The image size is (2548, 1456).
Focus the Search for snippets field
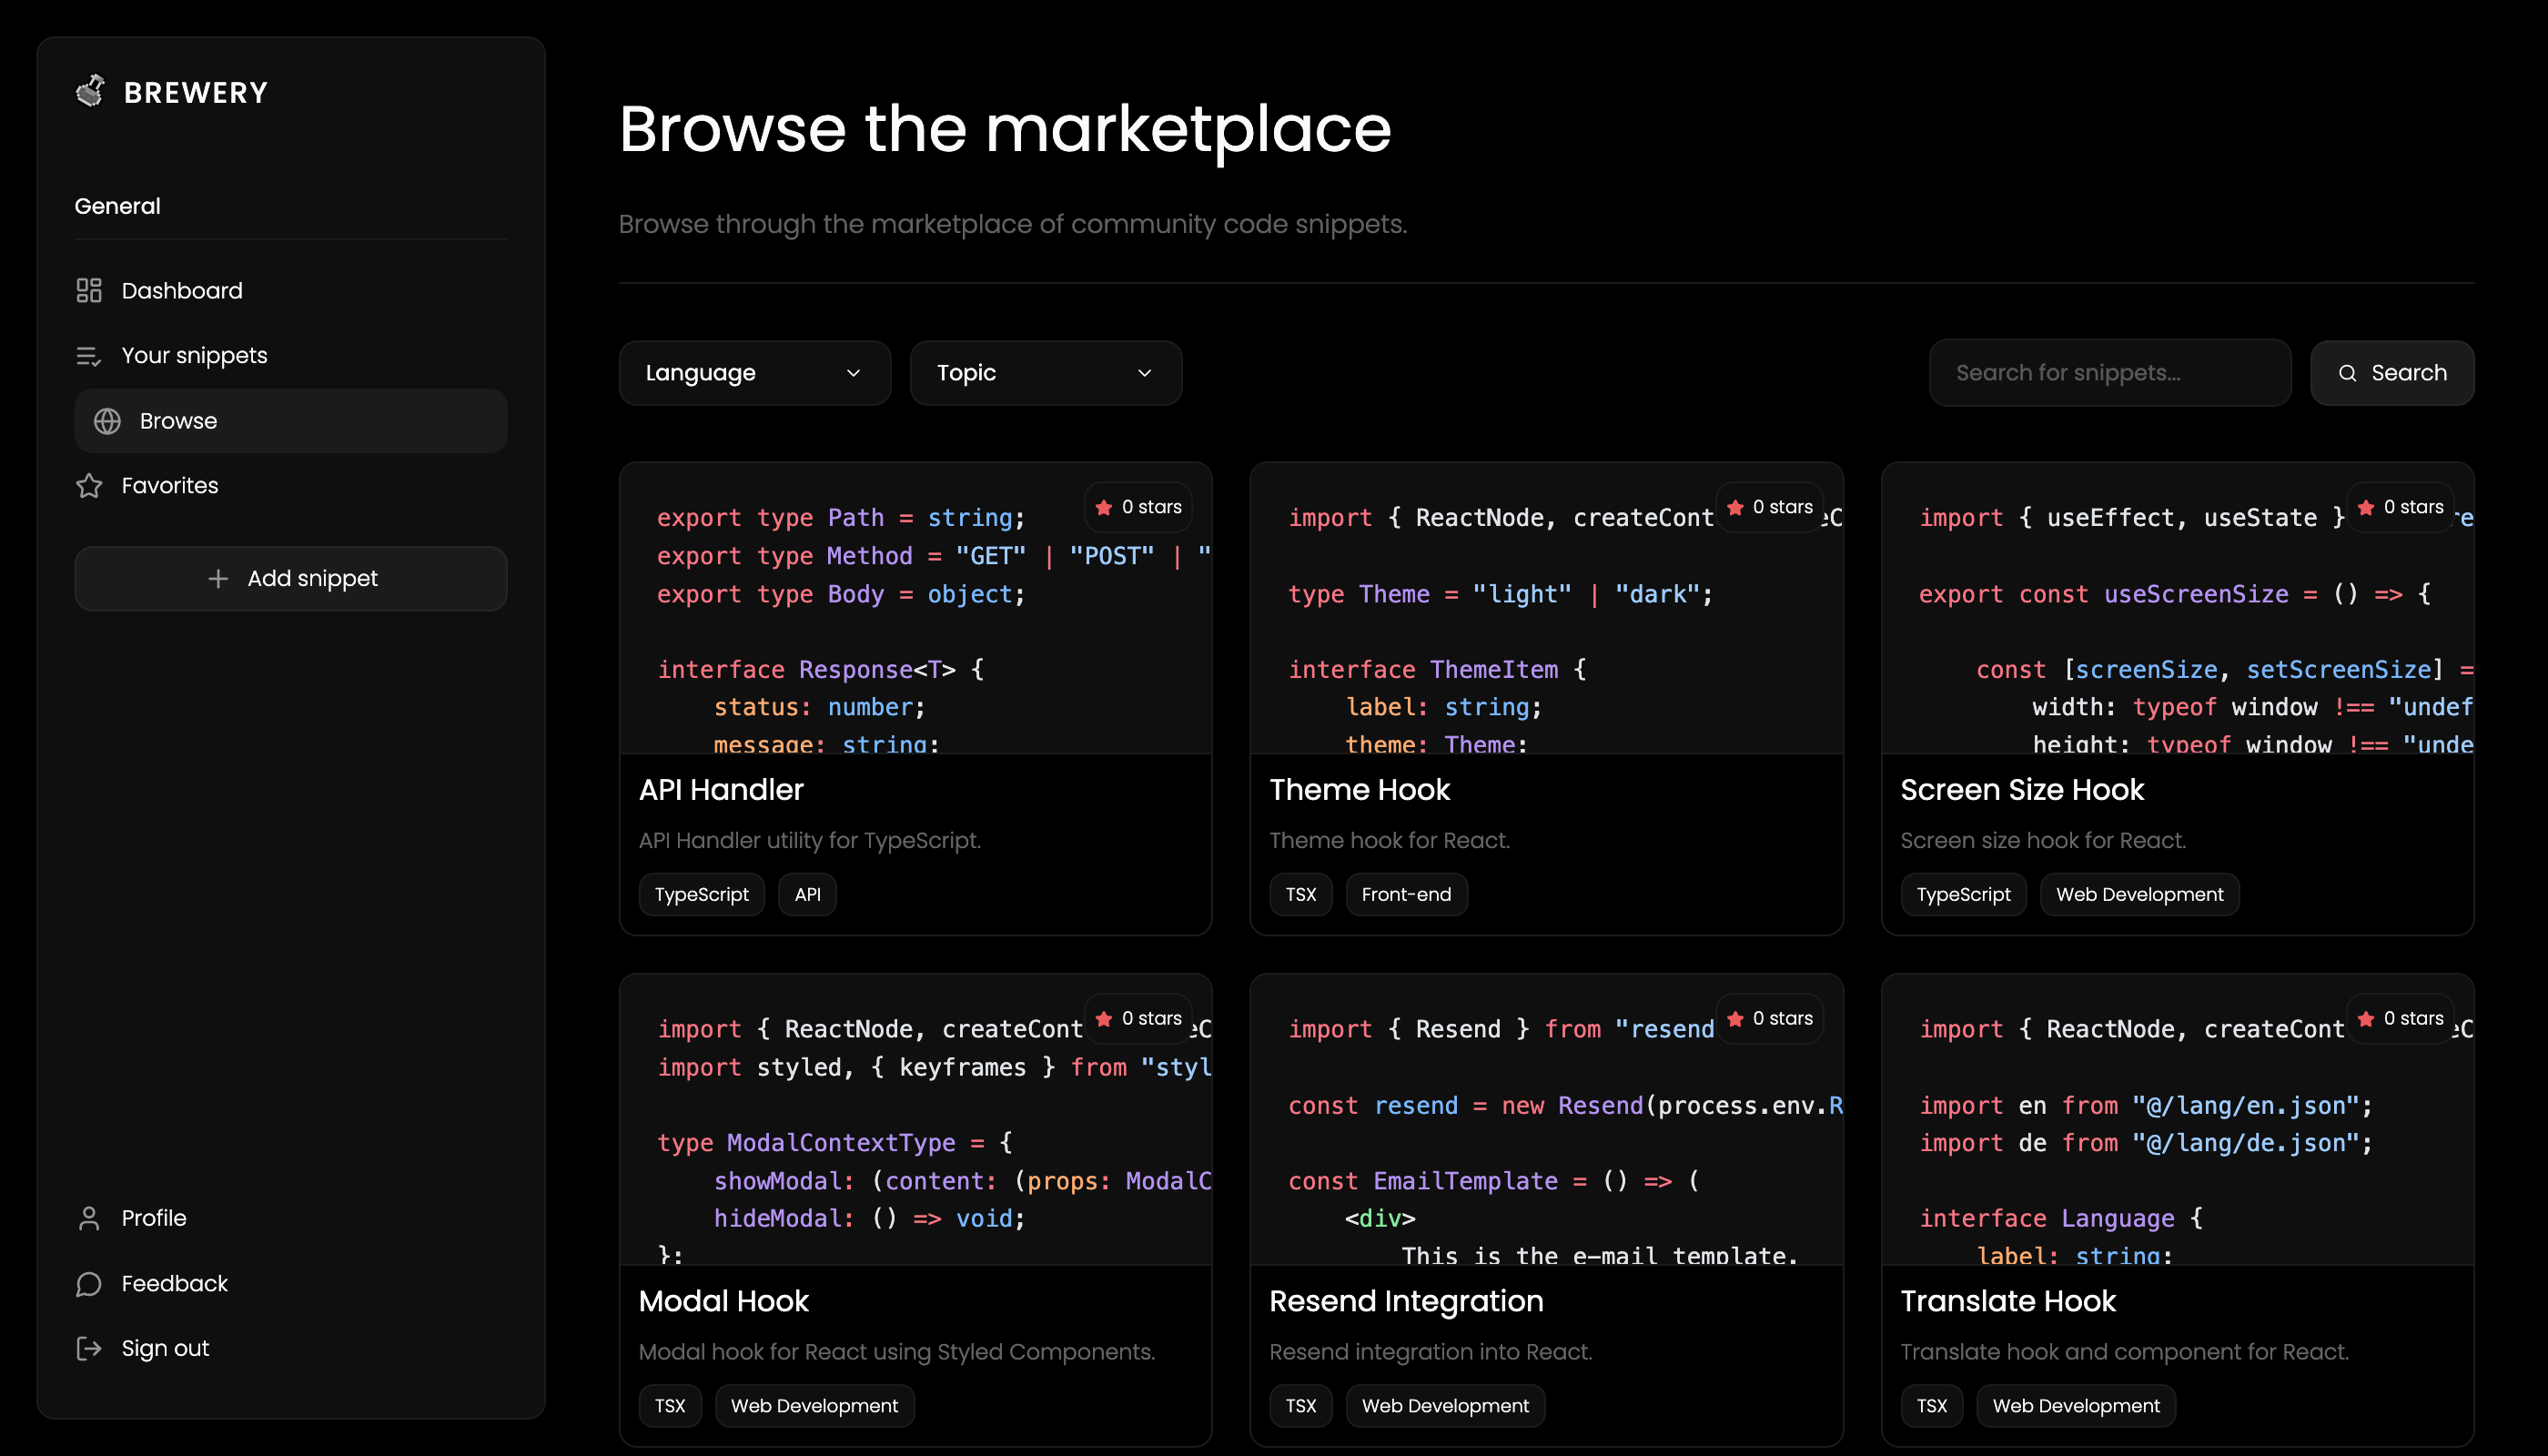point(2110,373)
